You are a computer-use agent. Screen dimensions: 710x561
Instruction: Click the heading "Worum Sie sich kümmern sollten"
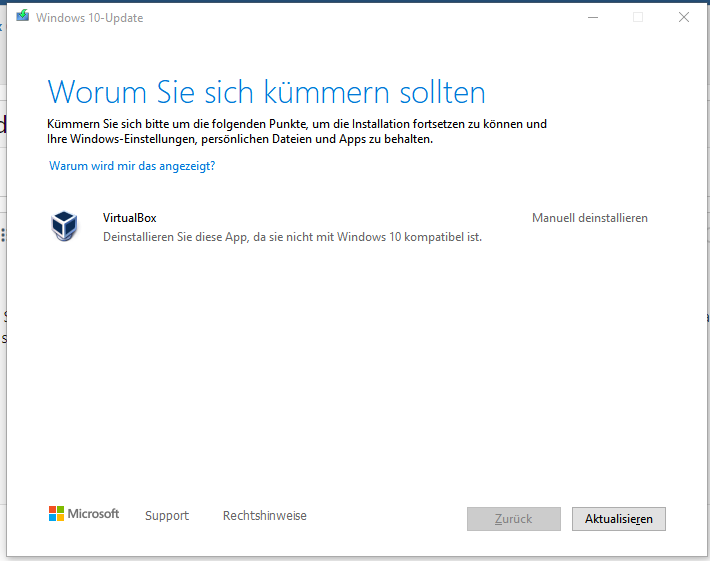point(266,92)
